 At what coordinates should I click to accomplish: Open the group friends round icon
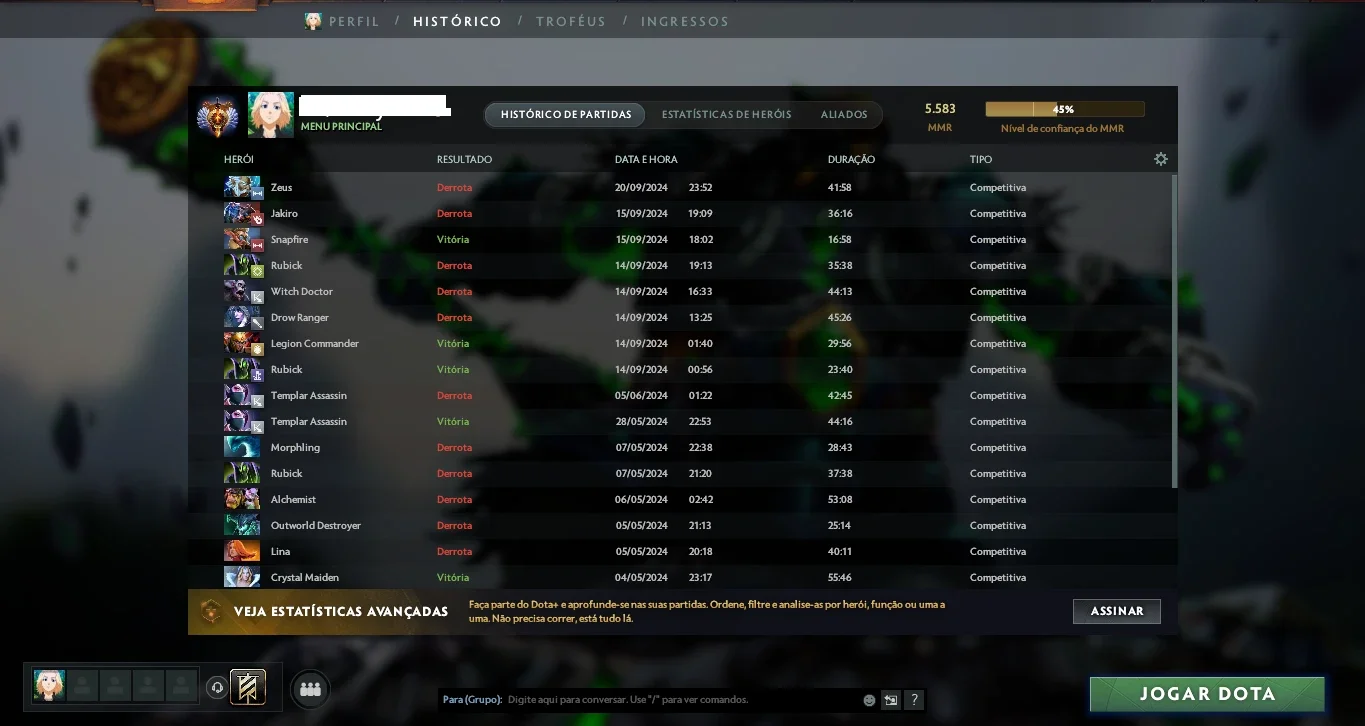[310, 688]
